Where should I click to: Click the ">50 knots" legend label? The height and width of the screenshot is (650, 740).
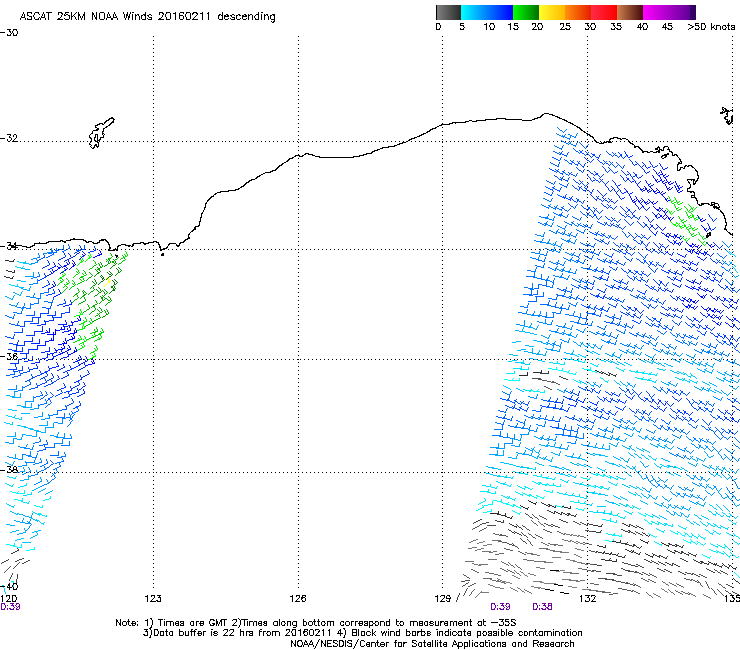[711, 27]
